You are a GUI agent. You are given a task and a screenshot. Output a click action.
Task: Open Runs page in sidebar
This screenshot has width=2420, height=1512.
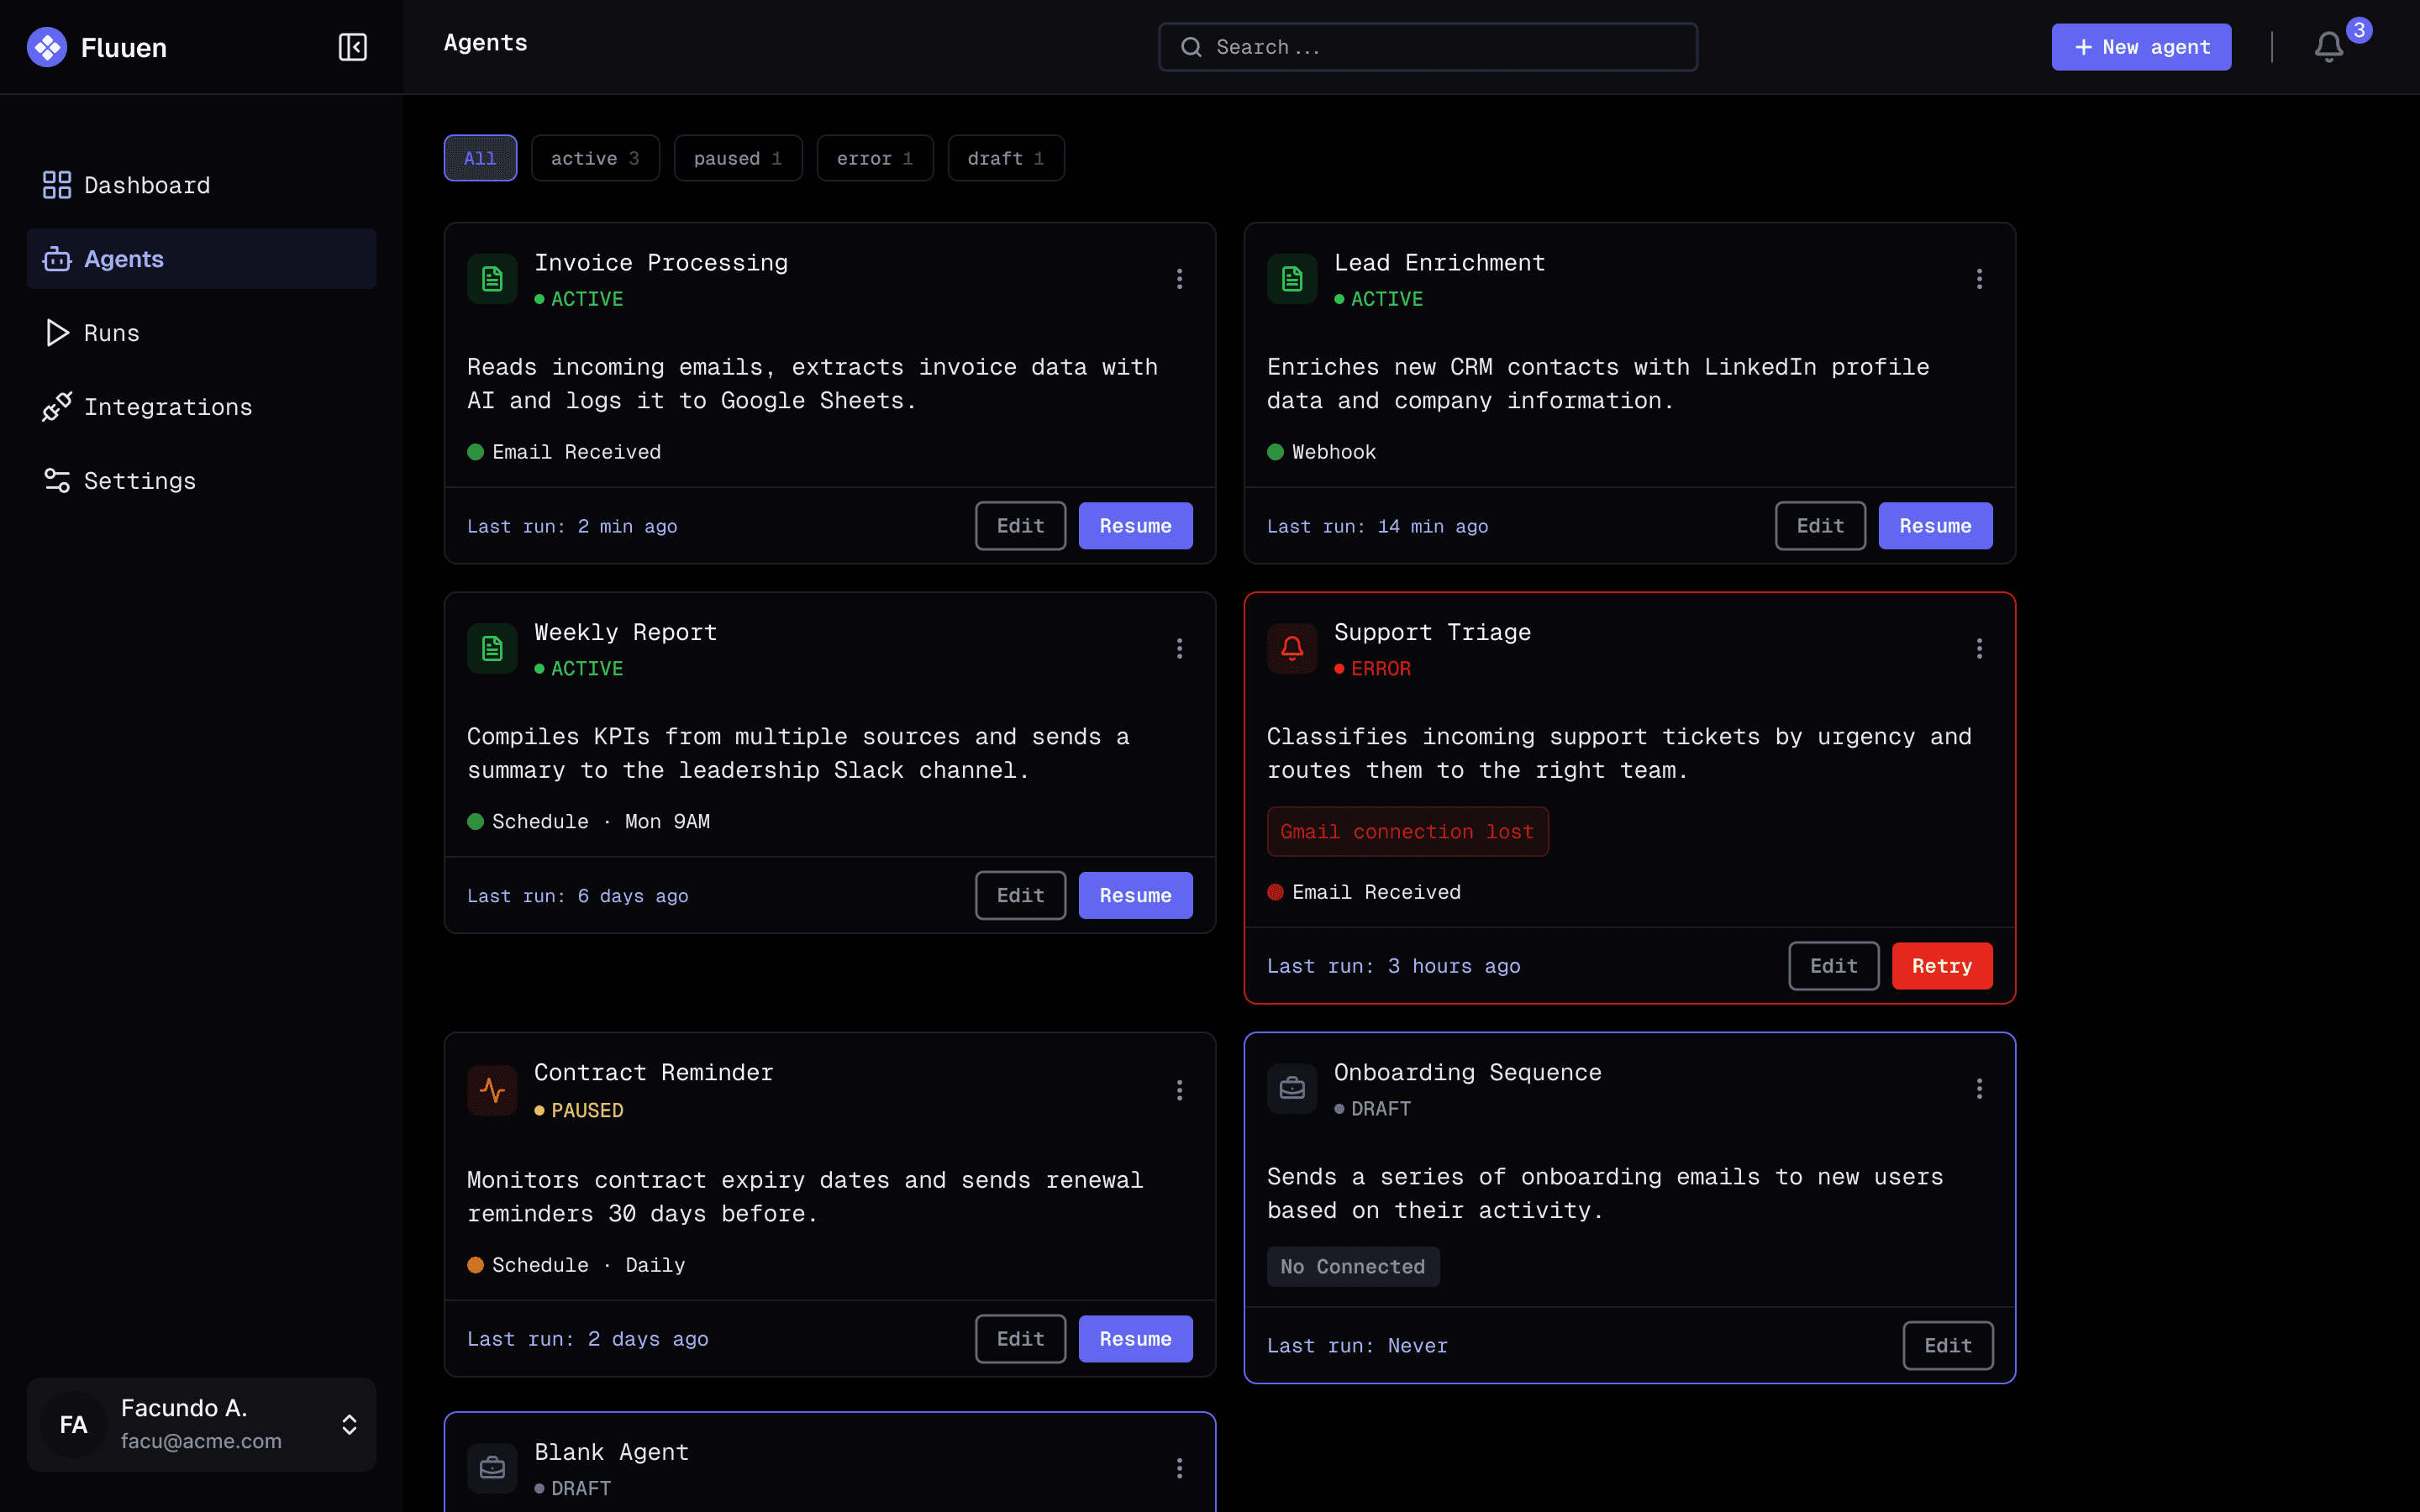[x=201, y=333]
